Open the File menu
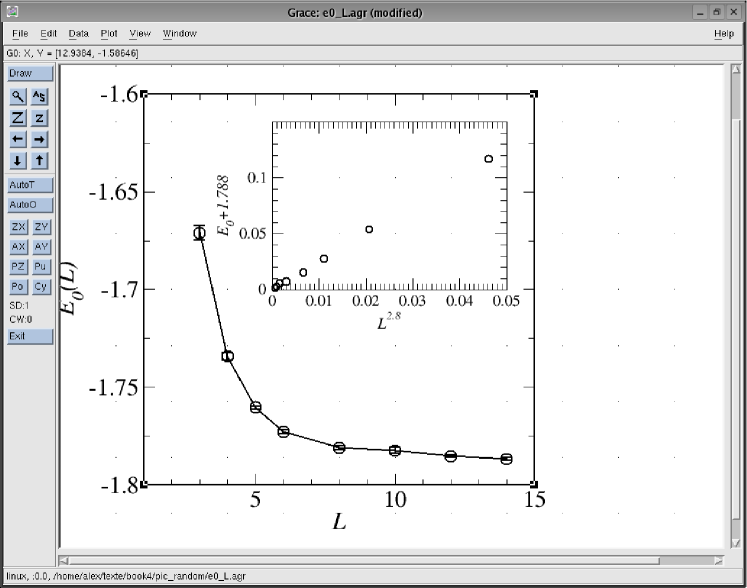Image resolution: width=747 pixels, height=588 pixels. pos(20,33)
